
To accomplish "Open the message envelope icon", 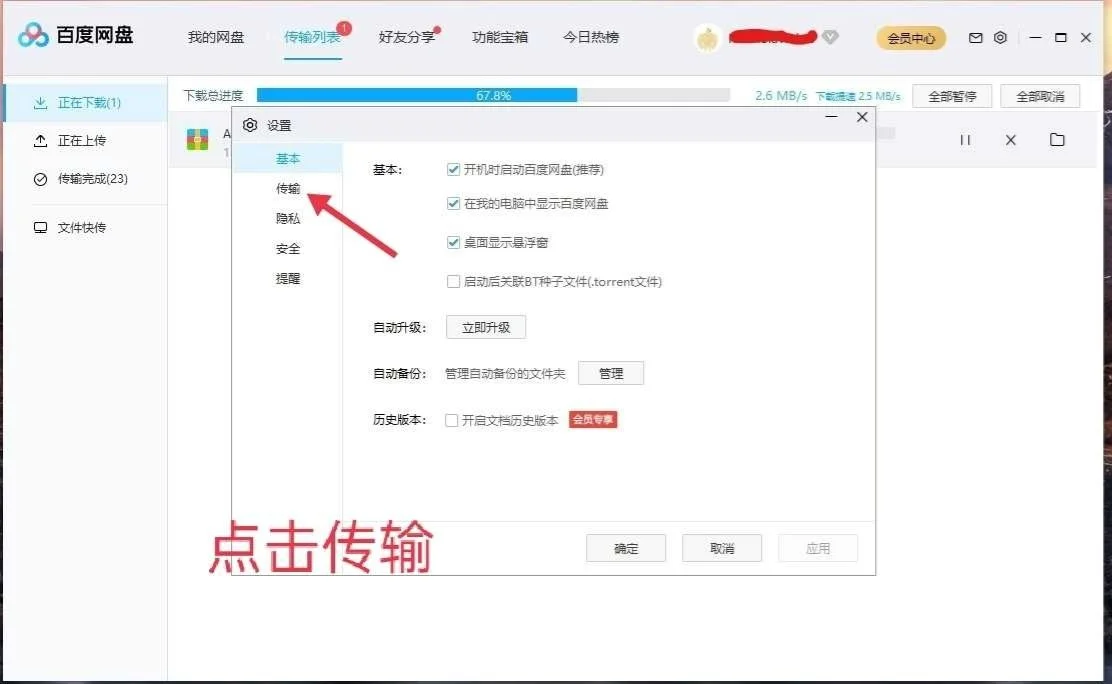I will pos(975,37).
